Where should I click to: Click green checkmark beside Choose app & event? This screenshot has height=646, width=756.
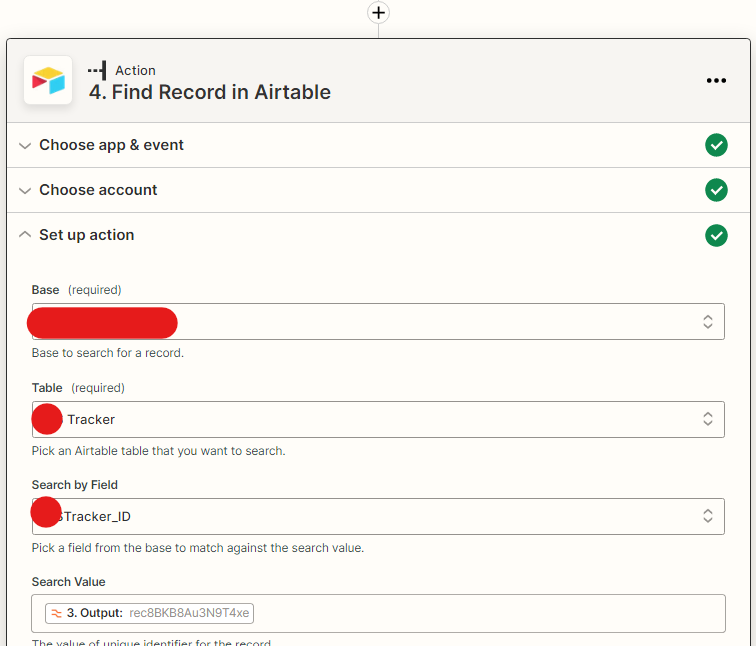pyautogui.click(x=716, y=145)
